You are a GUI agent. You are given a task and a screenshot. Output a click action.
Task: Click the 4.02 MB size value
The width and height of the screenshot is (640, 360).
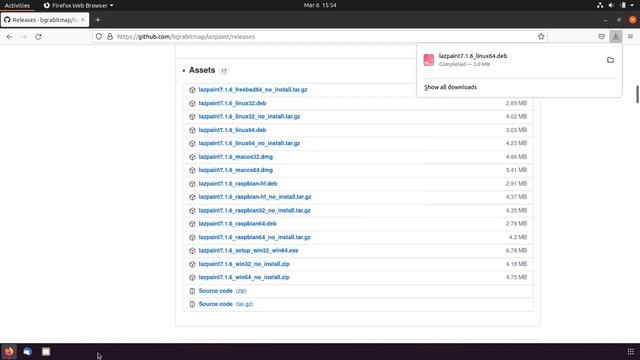(x=516, y=117)
